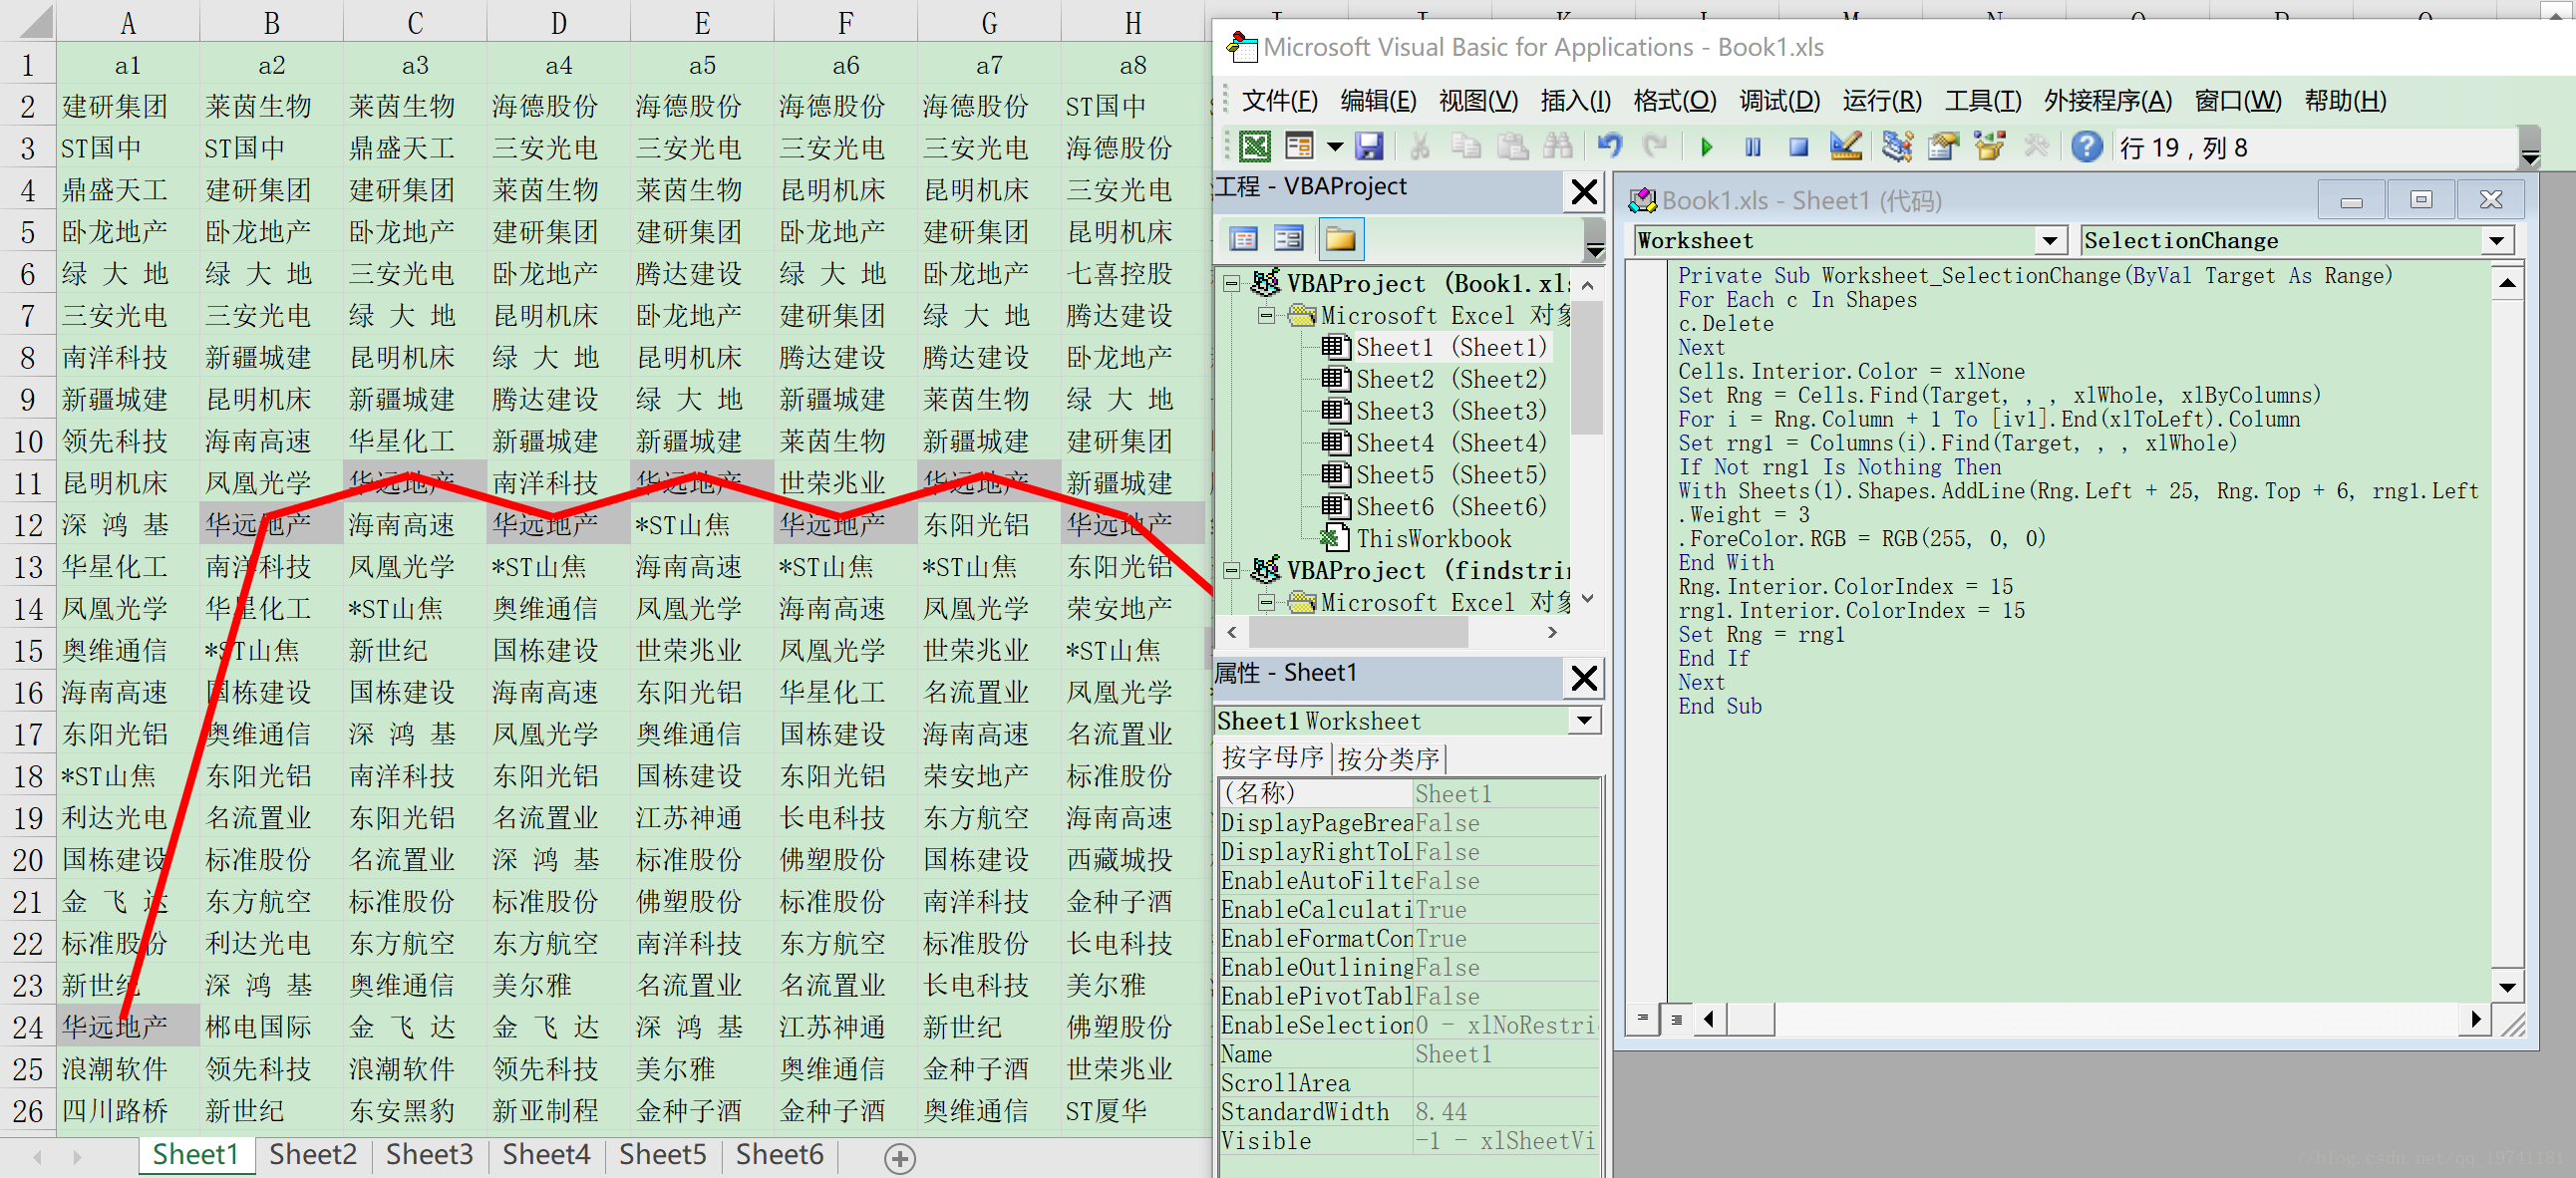This screenshot has width=2576, height=1178.
Task: Click the StandardWidth 8.44 property value
Action: [1506, 1112]
